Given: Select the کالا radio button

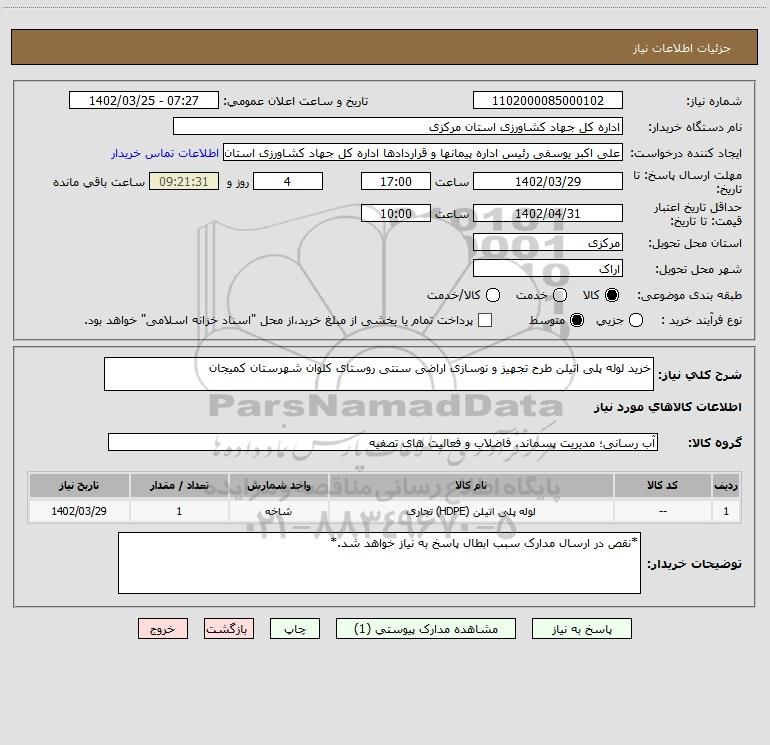Looking at the screenshot, I should tap(612, 295).
